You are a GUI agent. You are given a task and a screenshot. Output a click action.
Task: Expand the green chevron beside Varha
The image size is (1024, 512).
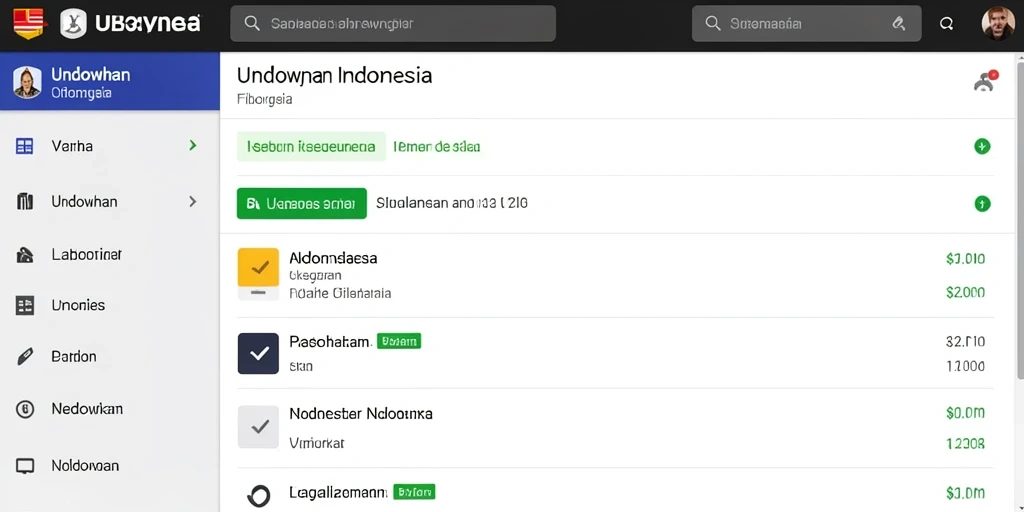point(193,145)
